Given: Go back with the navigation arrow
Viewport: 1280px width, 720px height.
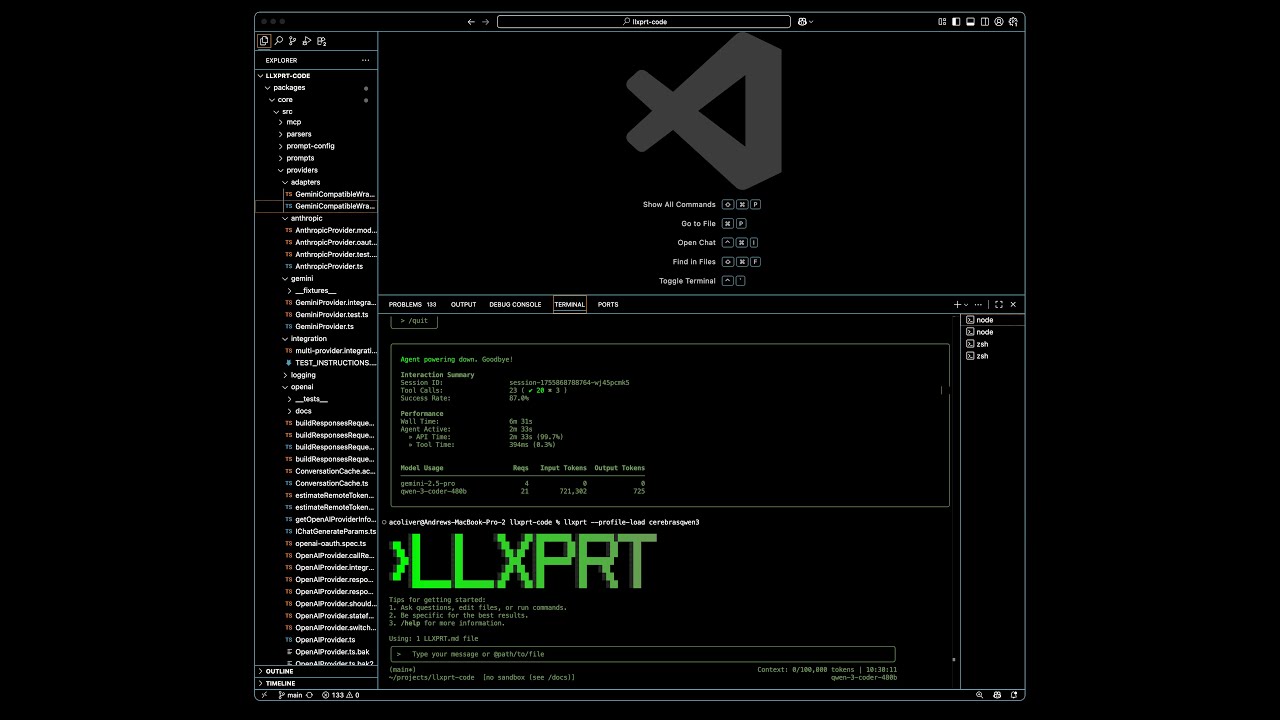Looking at the screenshot, I should 471,21.
